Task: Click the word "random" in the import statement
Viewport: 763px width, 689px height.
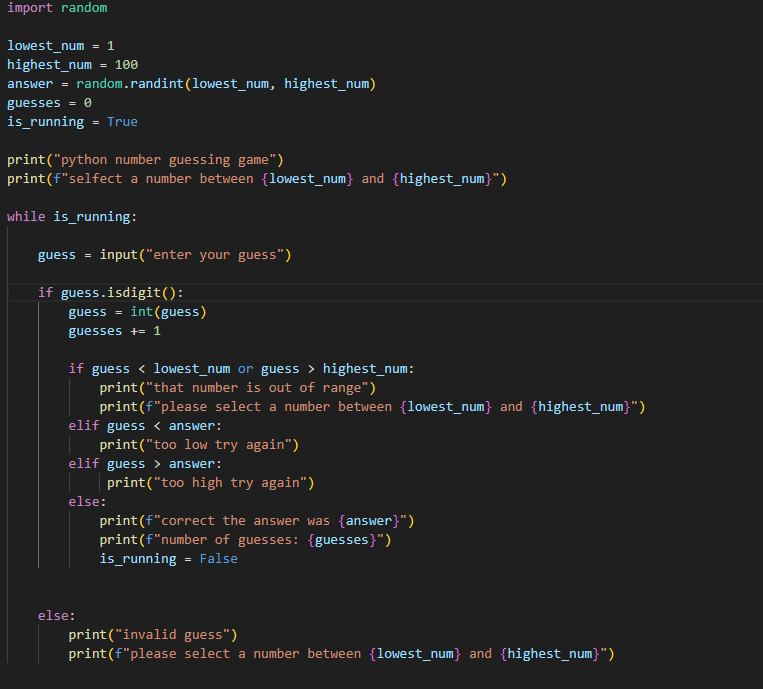Action: pos(84,8)
